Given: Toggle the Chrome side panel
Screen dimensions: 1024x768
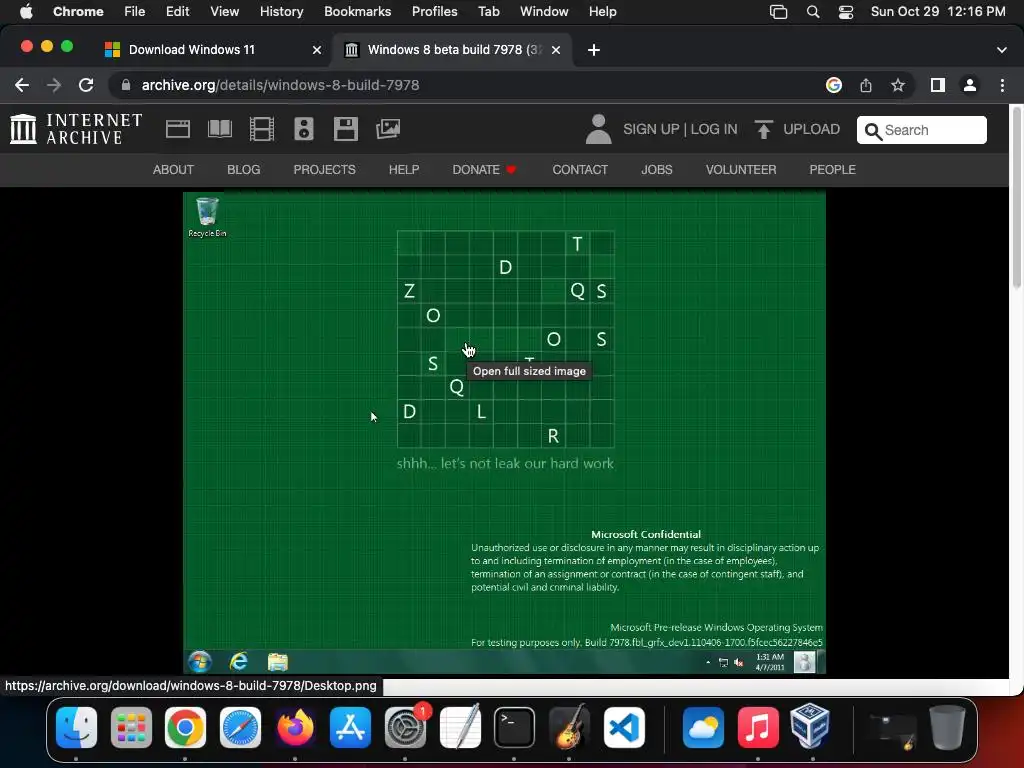Looking at the screenshot, I should 938,85.
